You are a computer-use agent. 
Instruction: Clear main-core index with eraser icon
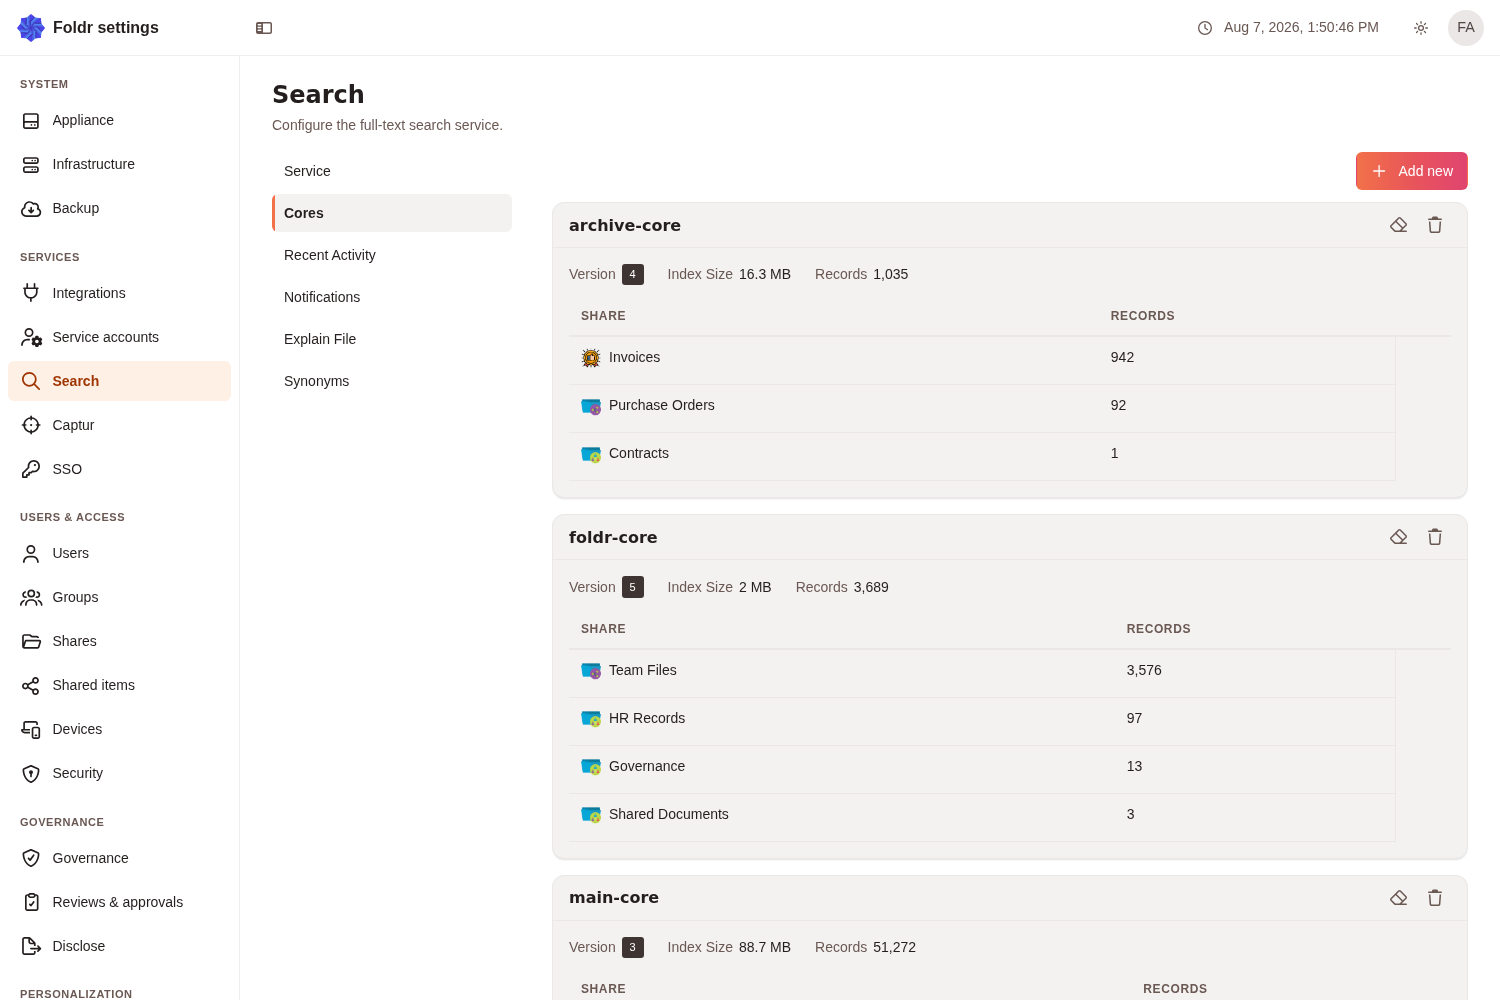tap(1399, 898)
